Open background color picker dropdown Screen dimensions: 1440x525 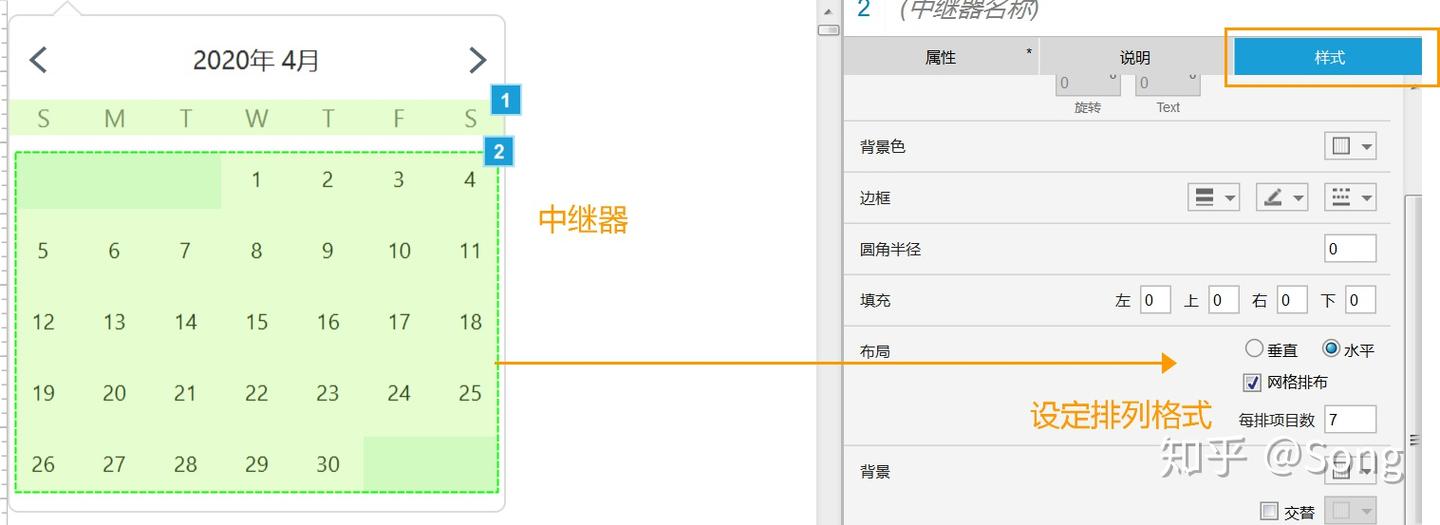coord(1350,147)
